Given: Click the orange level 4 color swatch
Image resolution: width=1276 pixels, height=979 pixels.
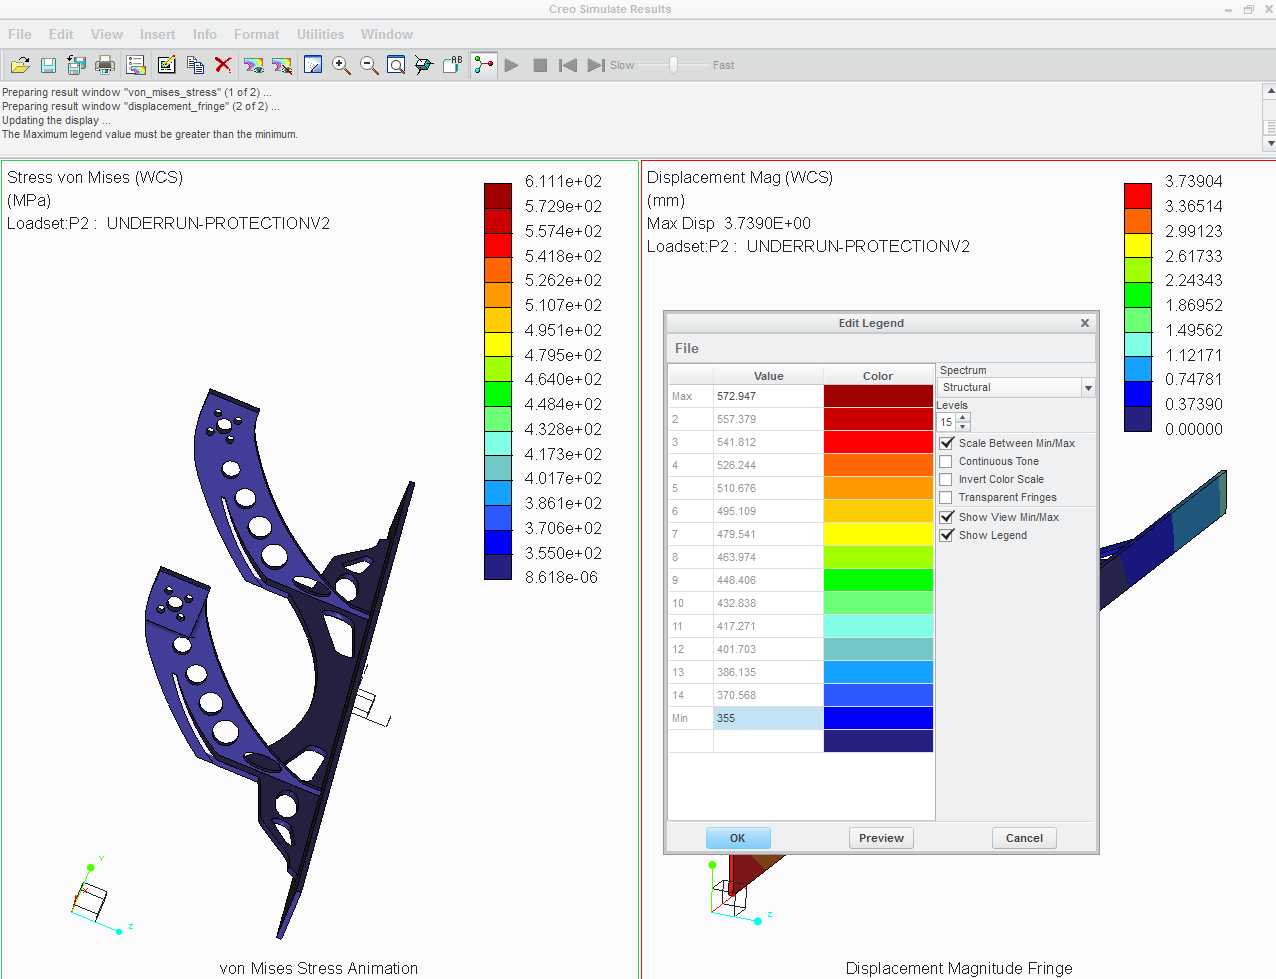Looking at the screenshot, I should (878, 465).
